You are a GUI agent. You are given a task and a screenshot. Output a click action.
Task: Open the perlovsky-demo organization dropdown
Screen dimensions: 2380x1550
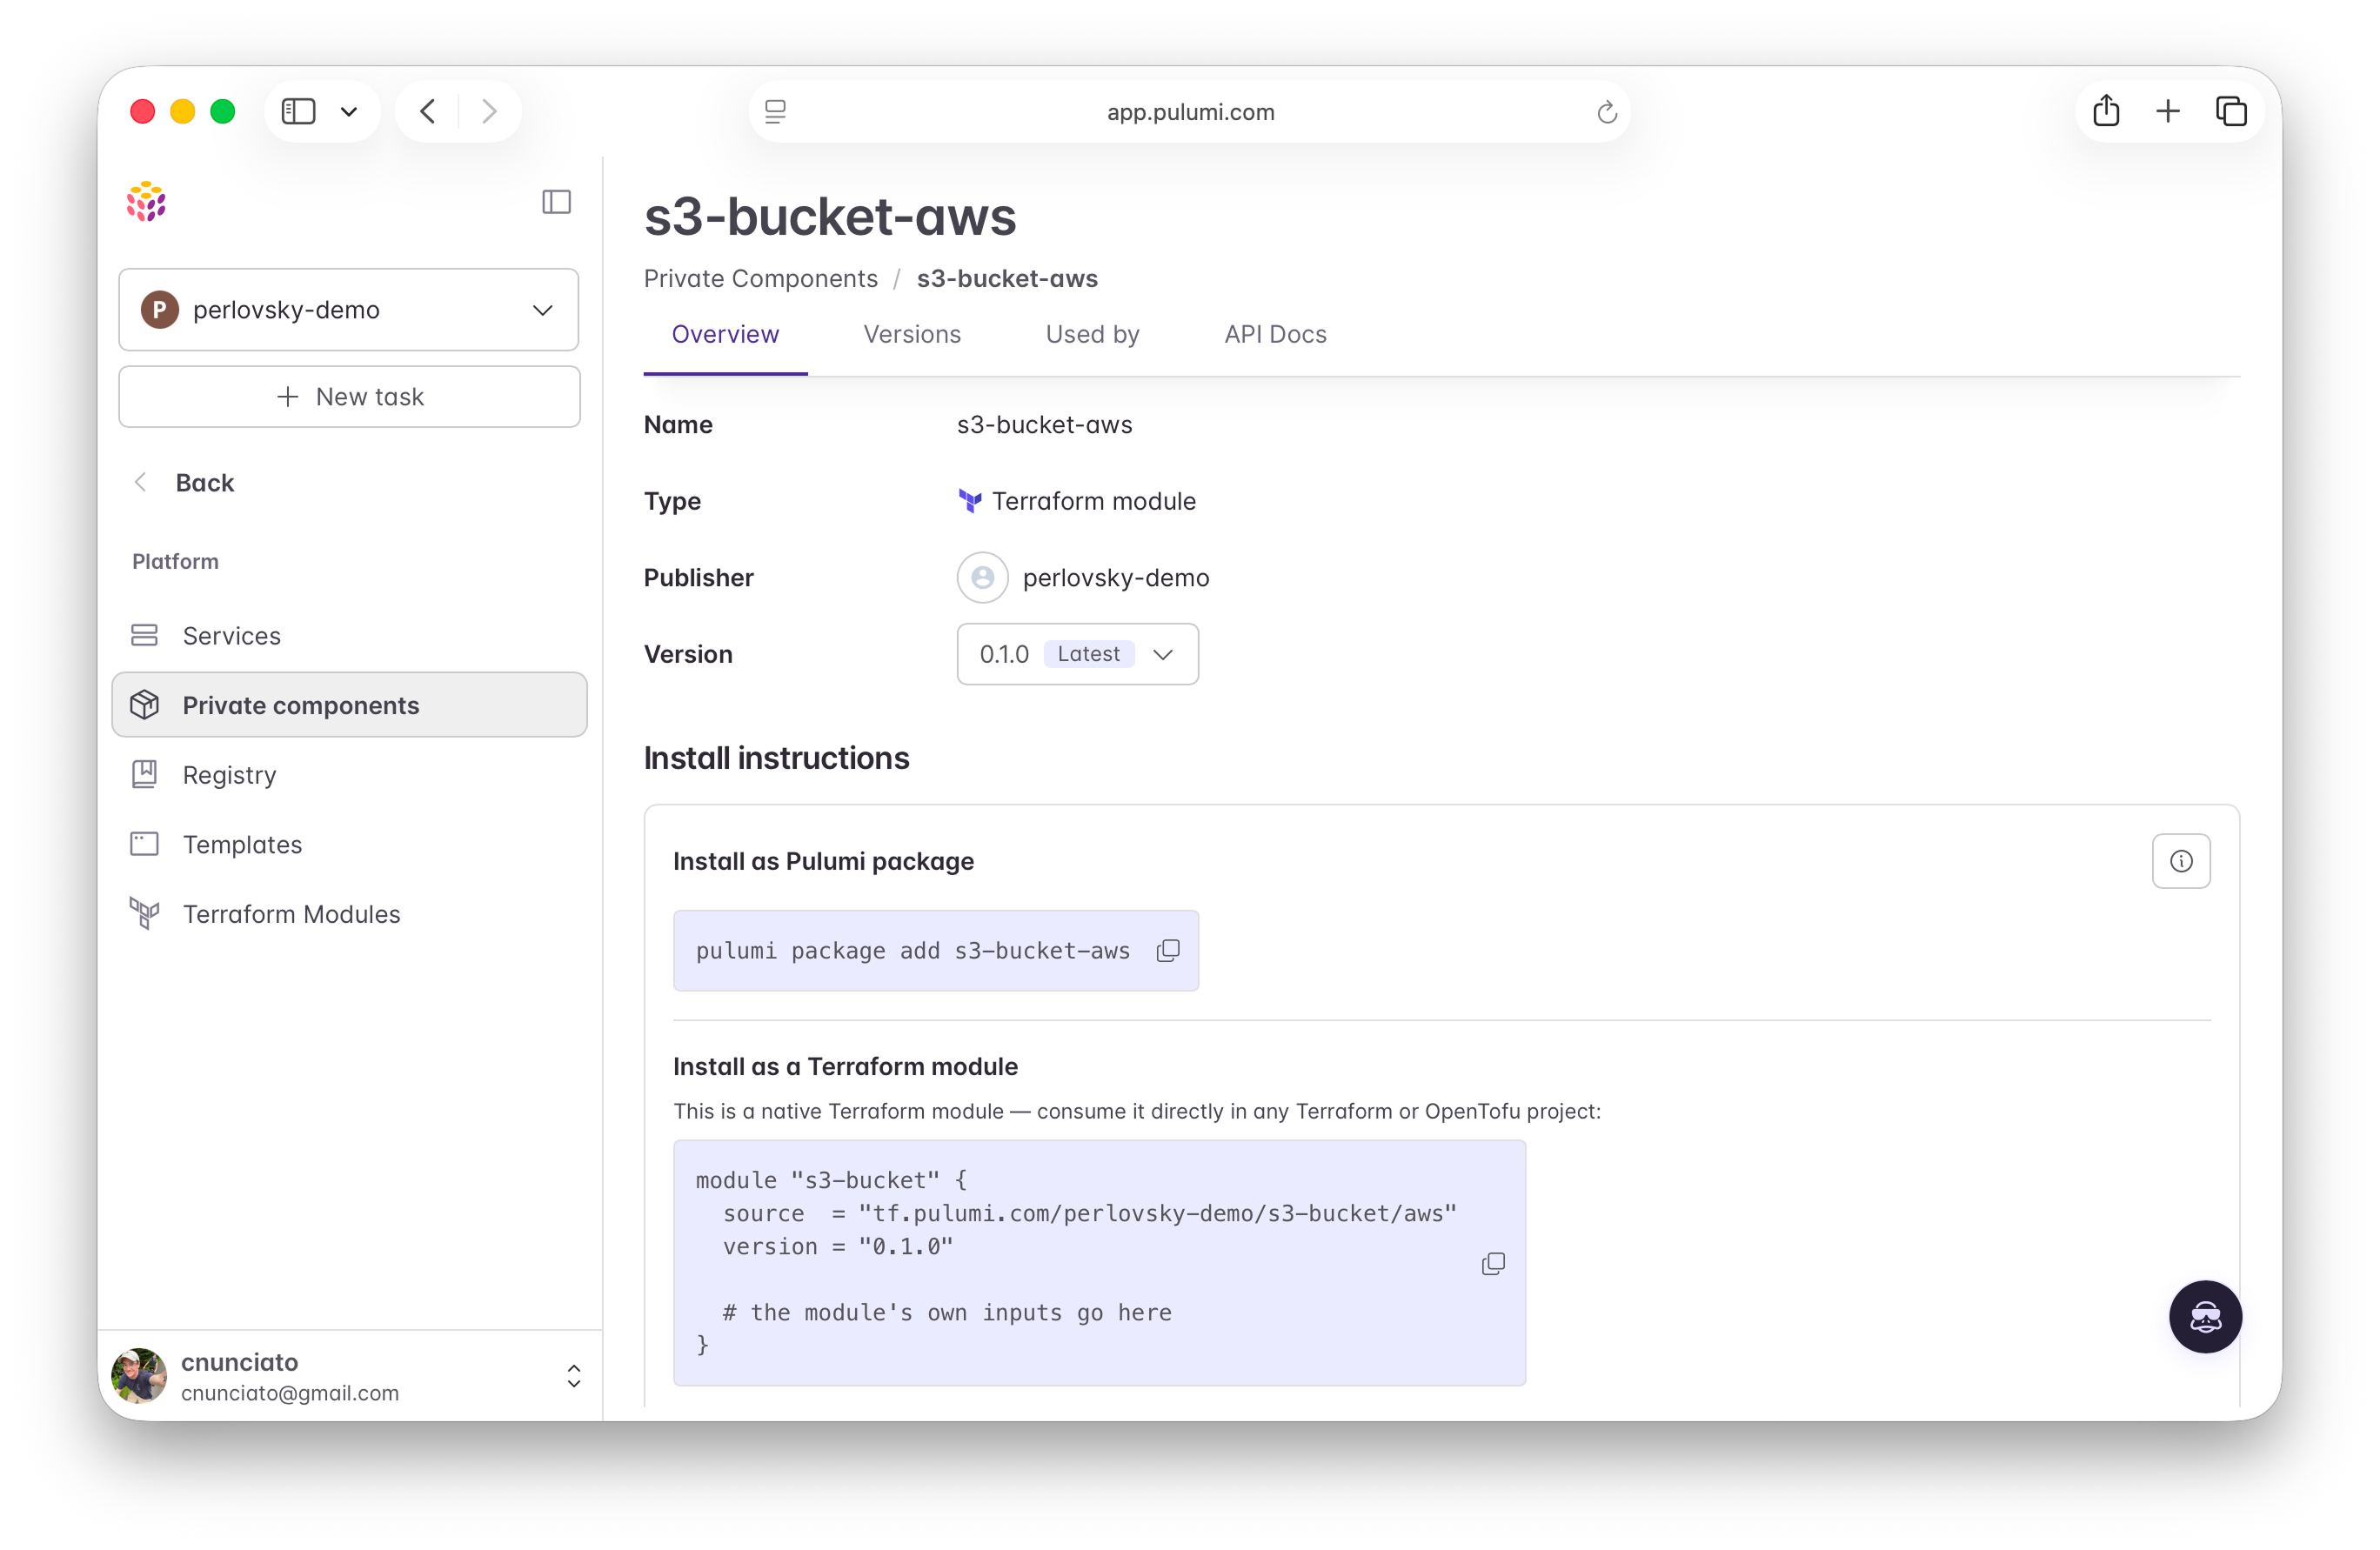[348, 309]
